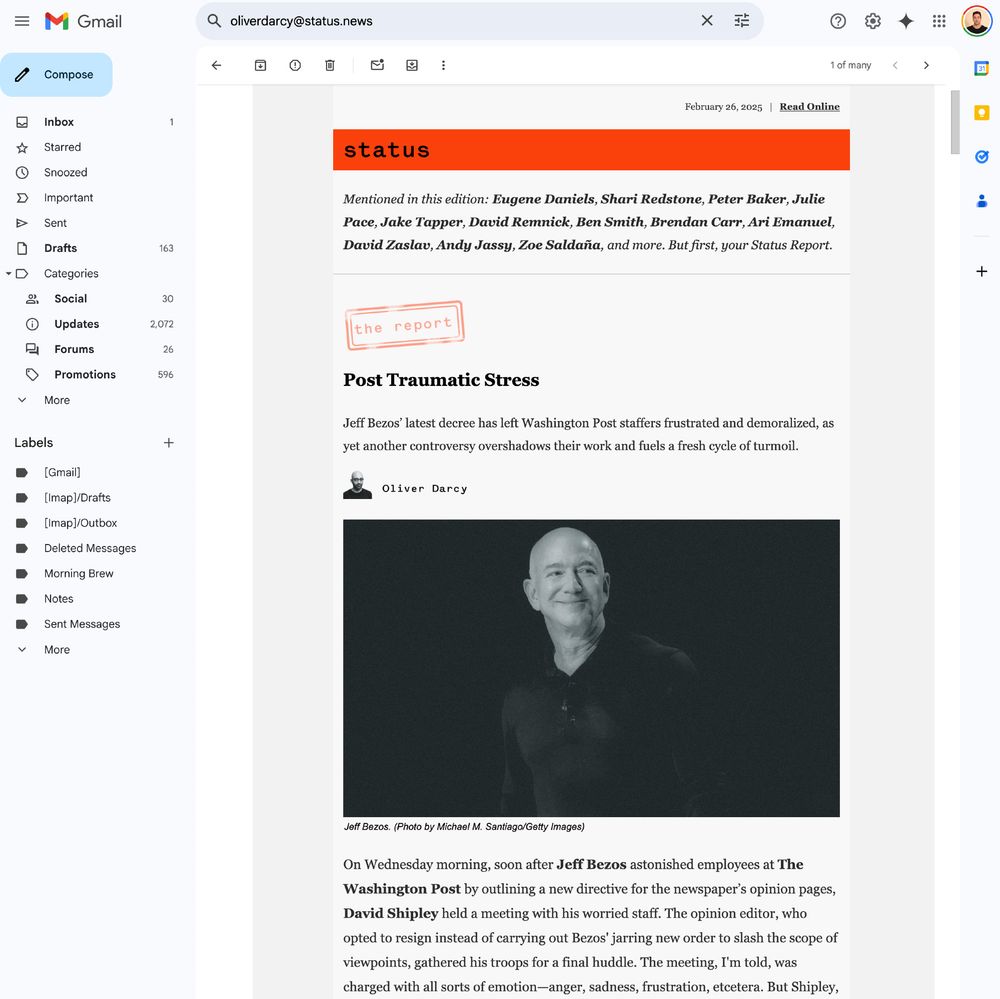
Task: Mark the email as unread
Action: [x=378, y=65]
